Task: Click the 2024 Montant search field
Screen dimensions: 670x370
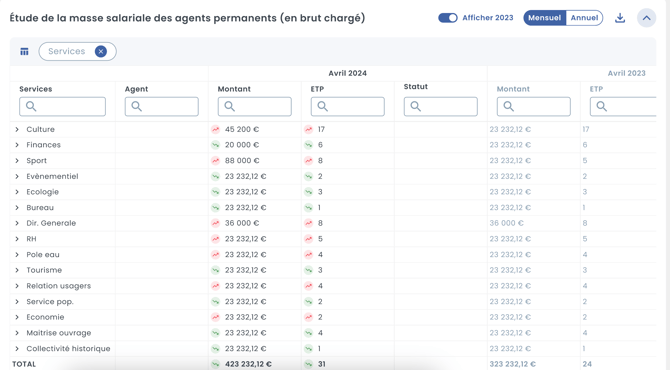Action: (255, 106)
